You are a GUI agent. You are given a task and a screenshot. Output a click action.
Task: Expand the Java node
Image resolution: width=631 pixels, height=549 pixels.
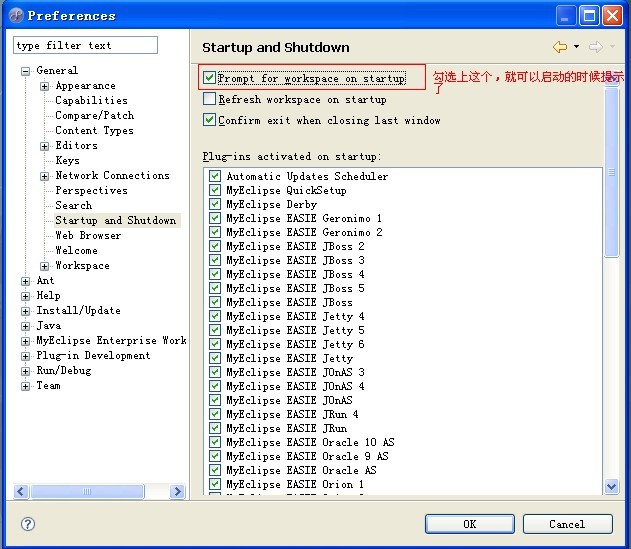click(25, 326)
